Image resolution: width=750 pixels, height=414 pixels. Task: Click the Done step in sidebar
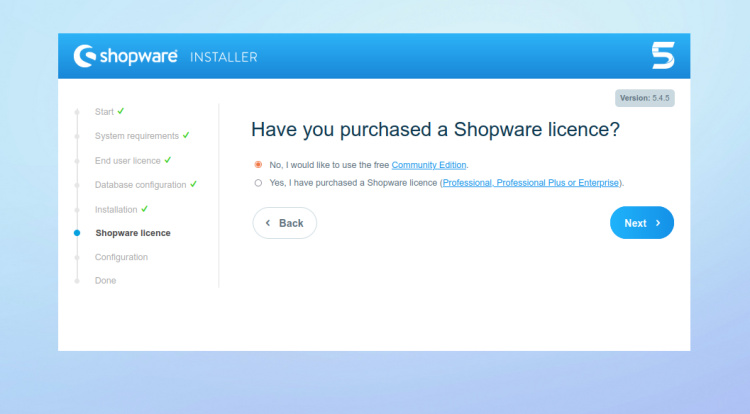click(x=105, y=281)
